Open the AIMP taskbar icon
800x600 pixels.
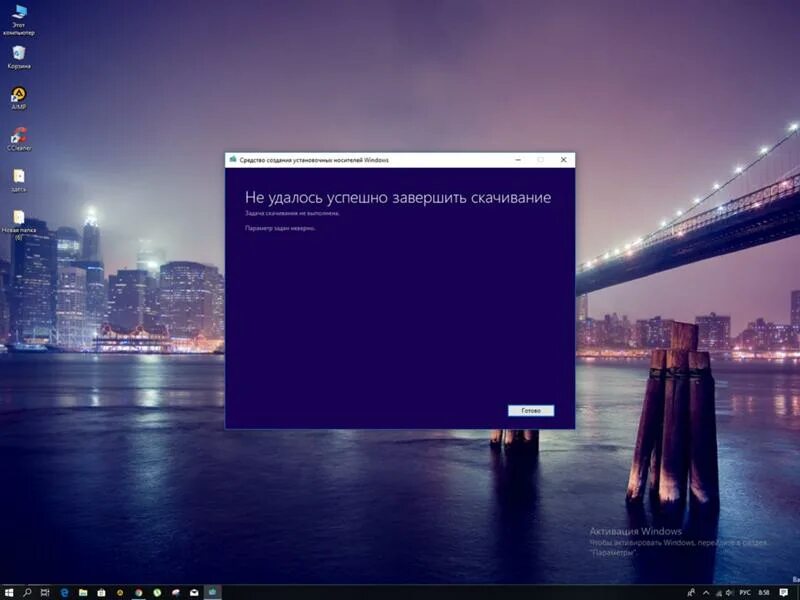coord(120,592)
